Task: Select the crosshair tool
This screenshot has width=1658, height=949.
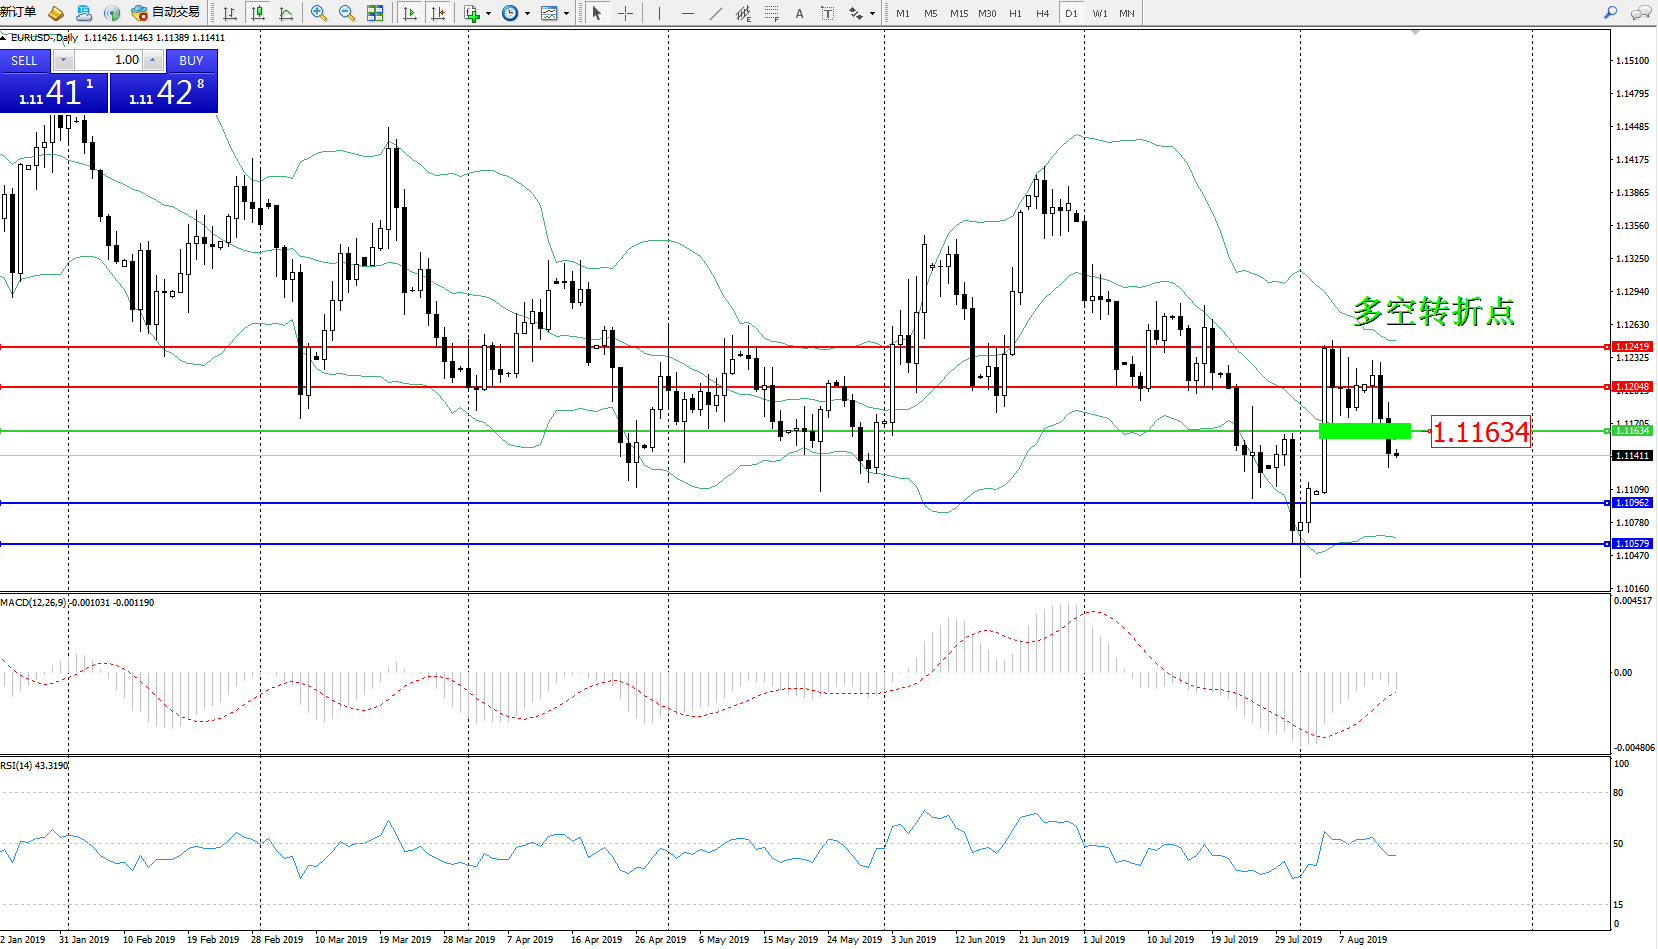Action: (625, 13)
